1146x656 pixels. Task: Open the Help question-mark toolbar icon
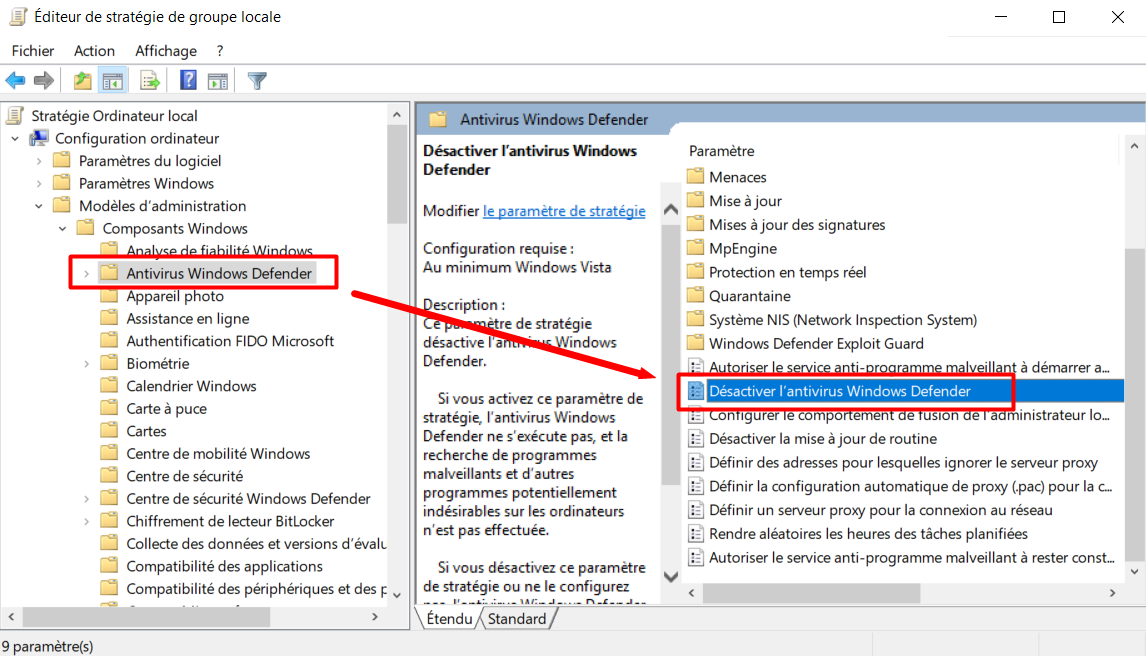tap(188, 80)
